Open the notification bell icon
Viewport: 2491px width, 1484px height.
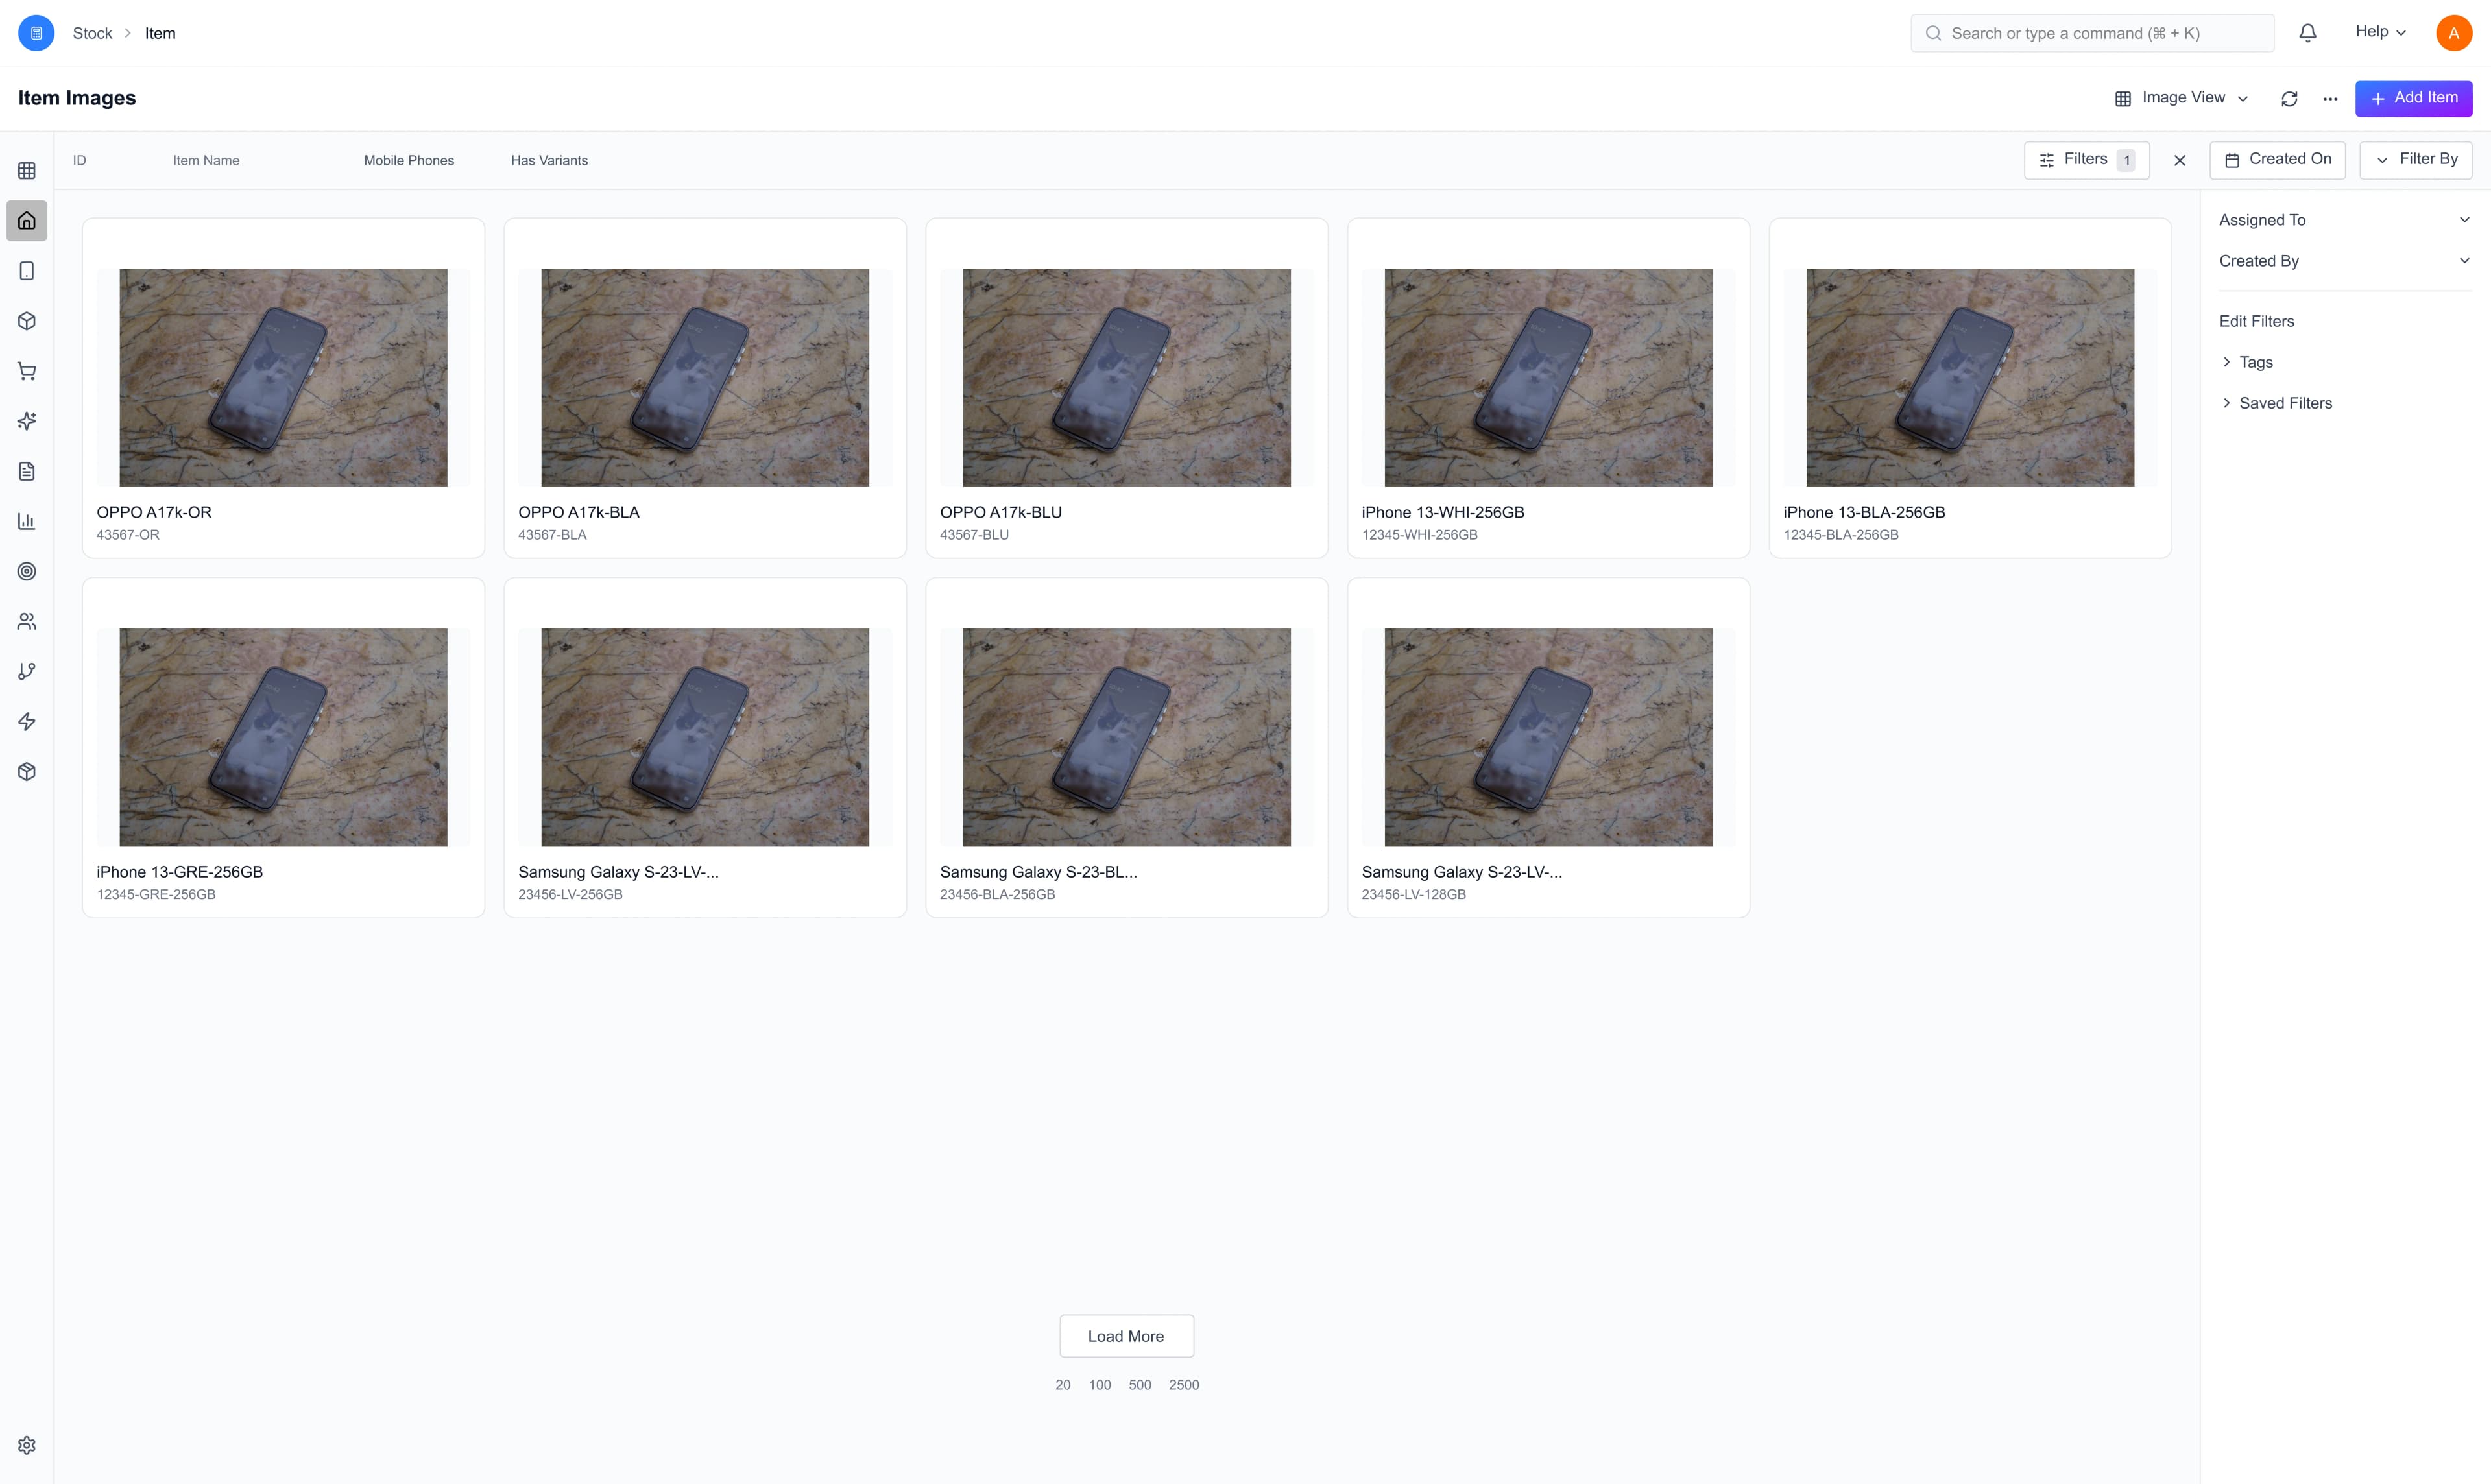click(2307, 32)
